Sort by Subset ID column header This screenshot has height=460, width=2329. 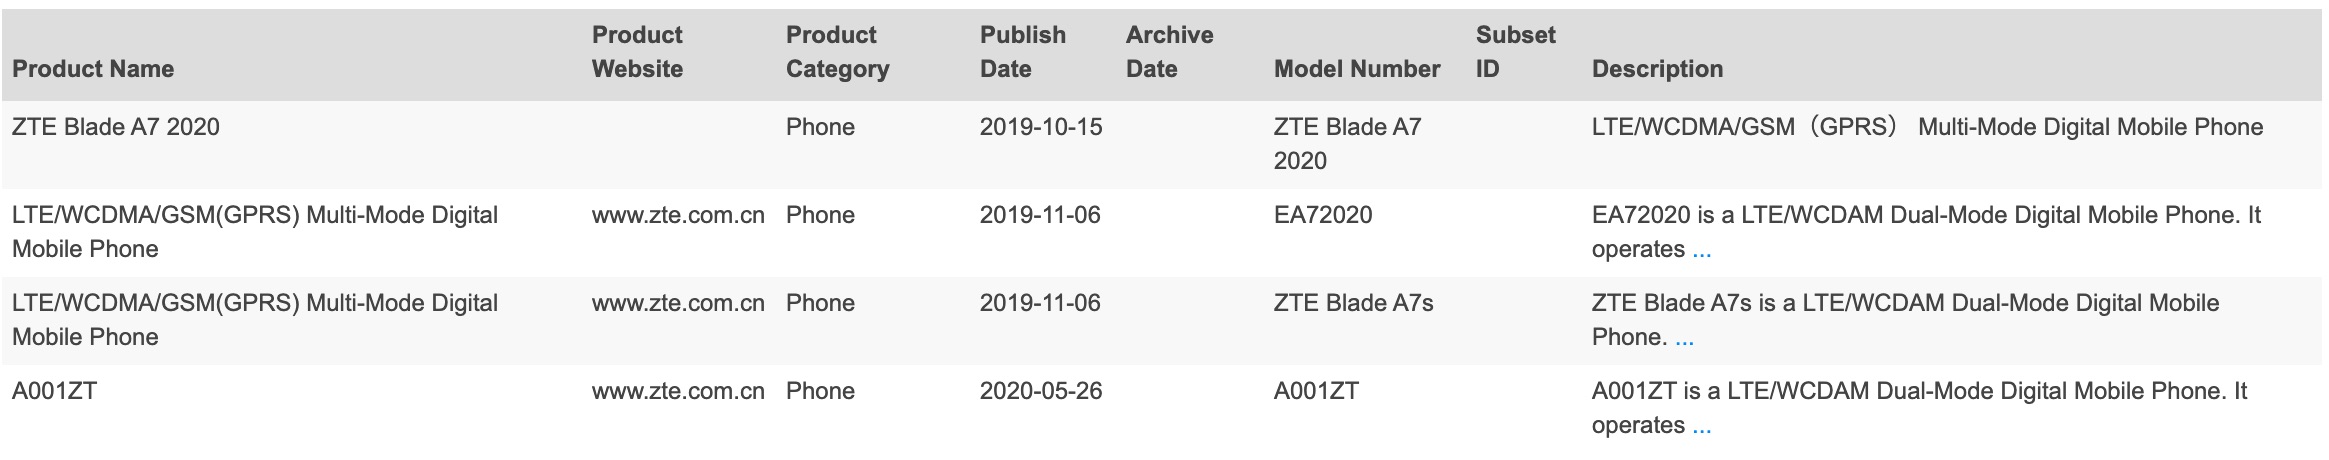1515,52
